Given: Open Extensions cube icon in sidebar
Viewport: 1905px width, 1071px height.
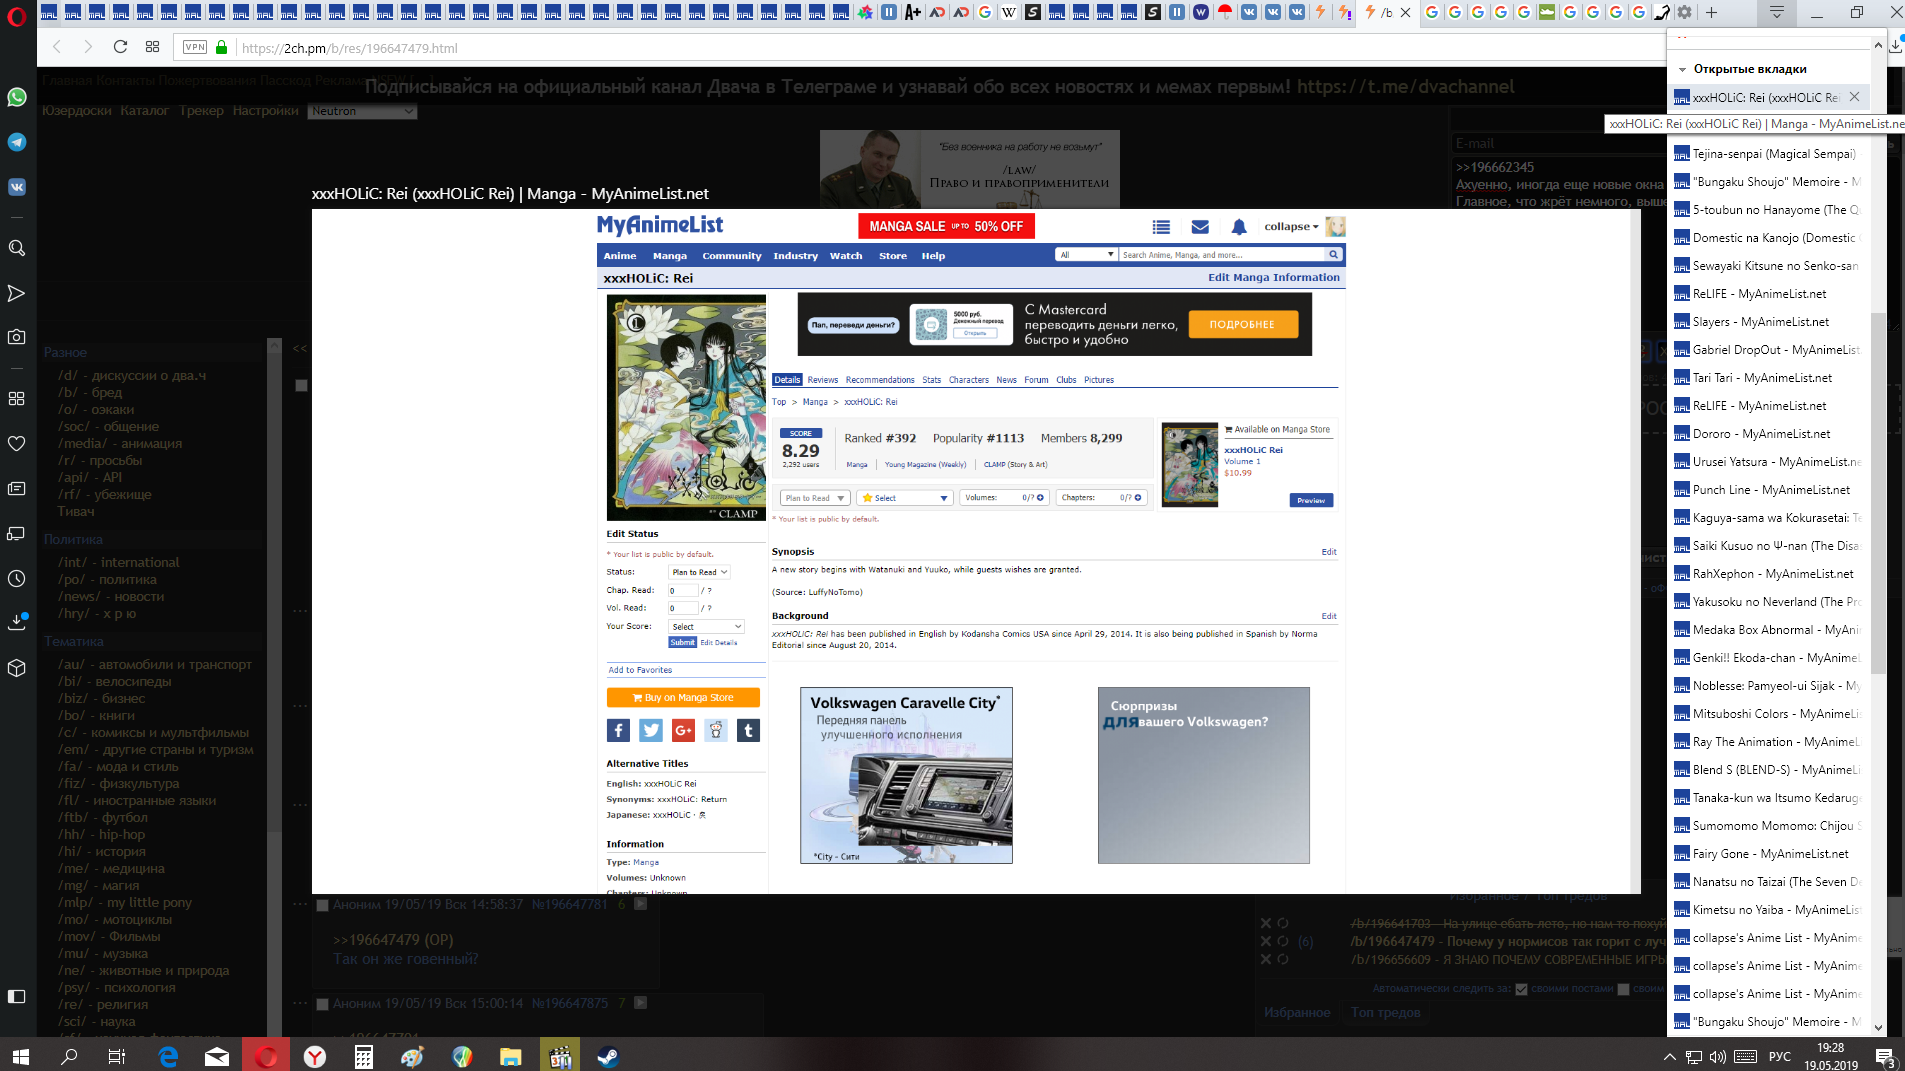Looking at the screenshot, I should (x=16, y=667).
